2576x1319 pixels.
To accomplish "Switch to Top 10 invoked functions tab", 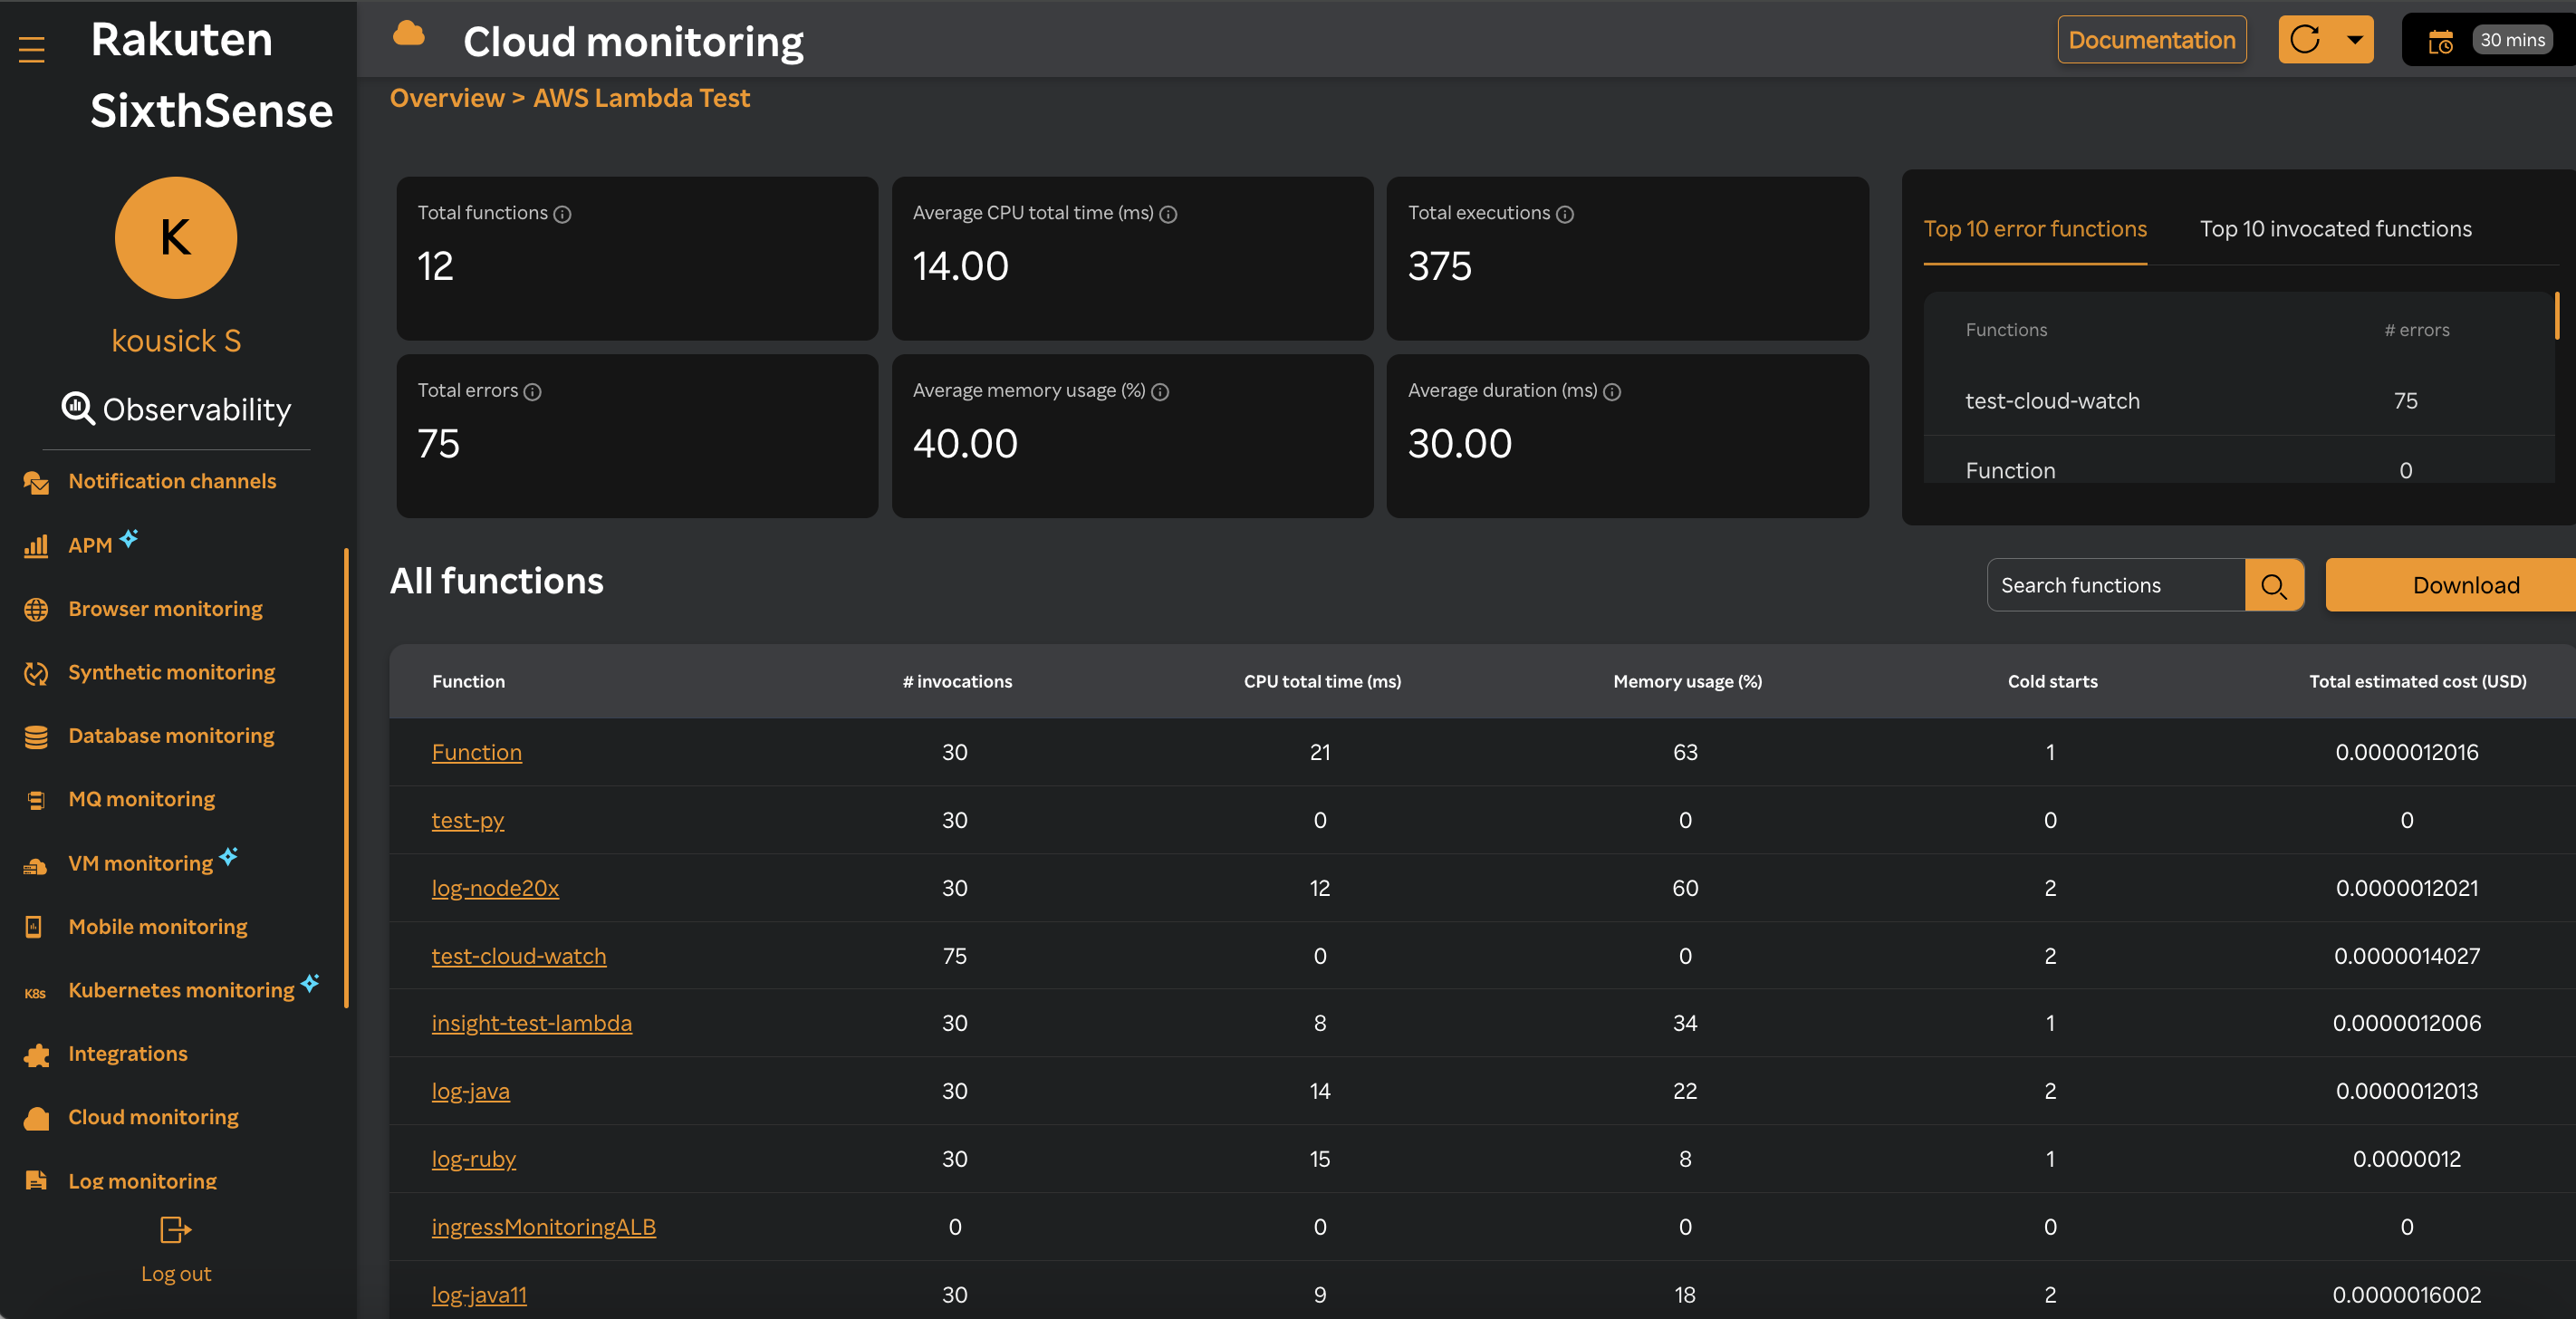I will tap(2335, 229).
